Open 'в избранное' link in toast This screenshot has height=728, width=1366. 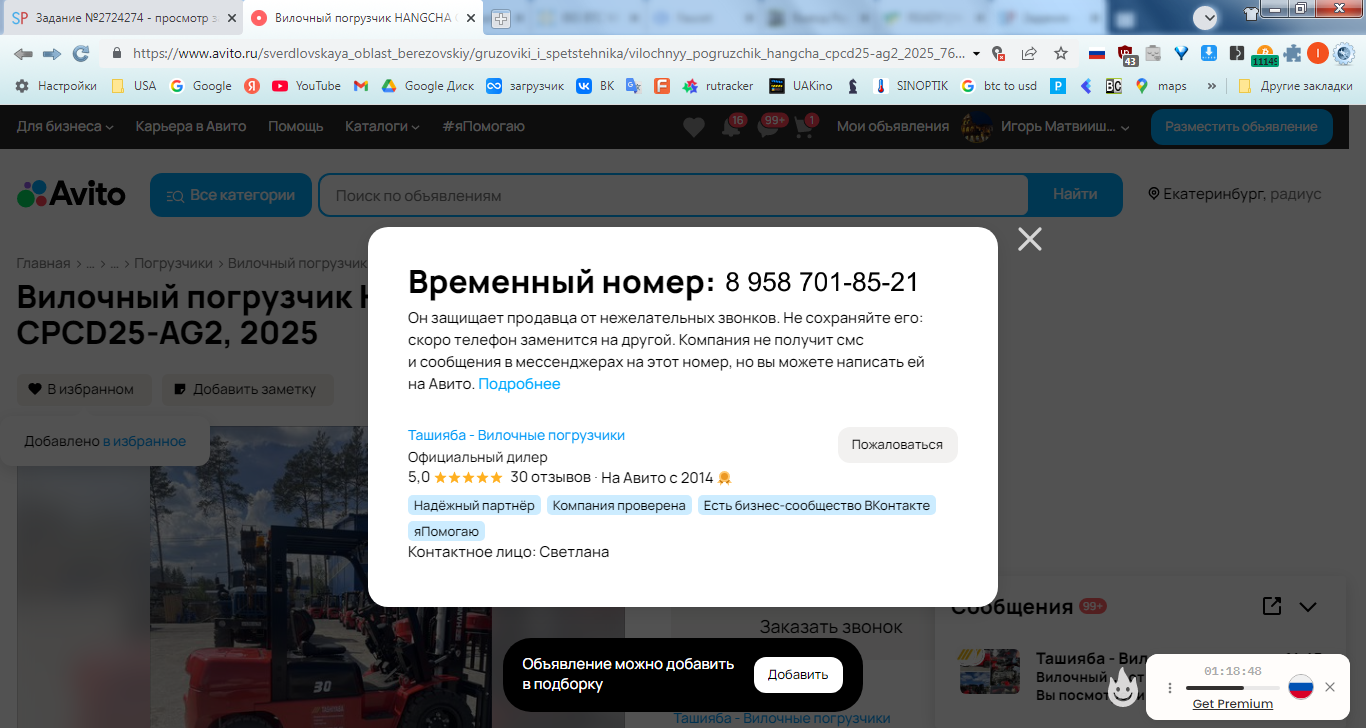(144, 441)
